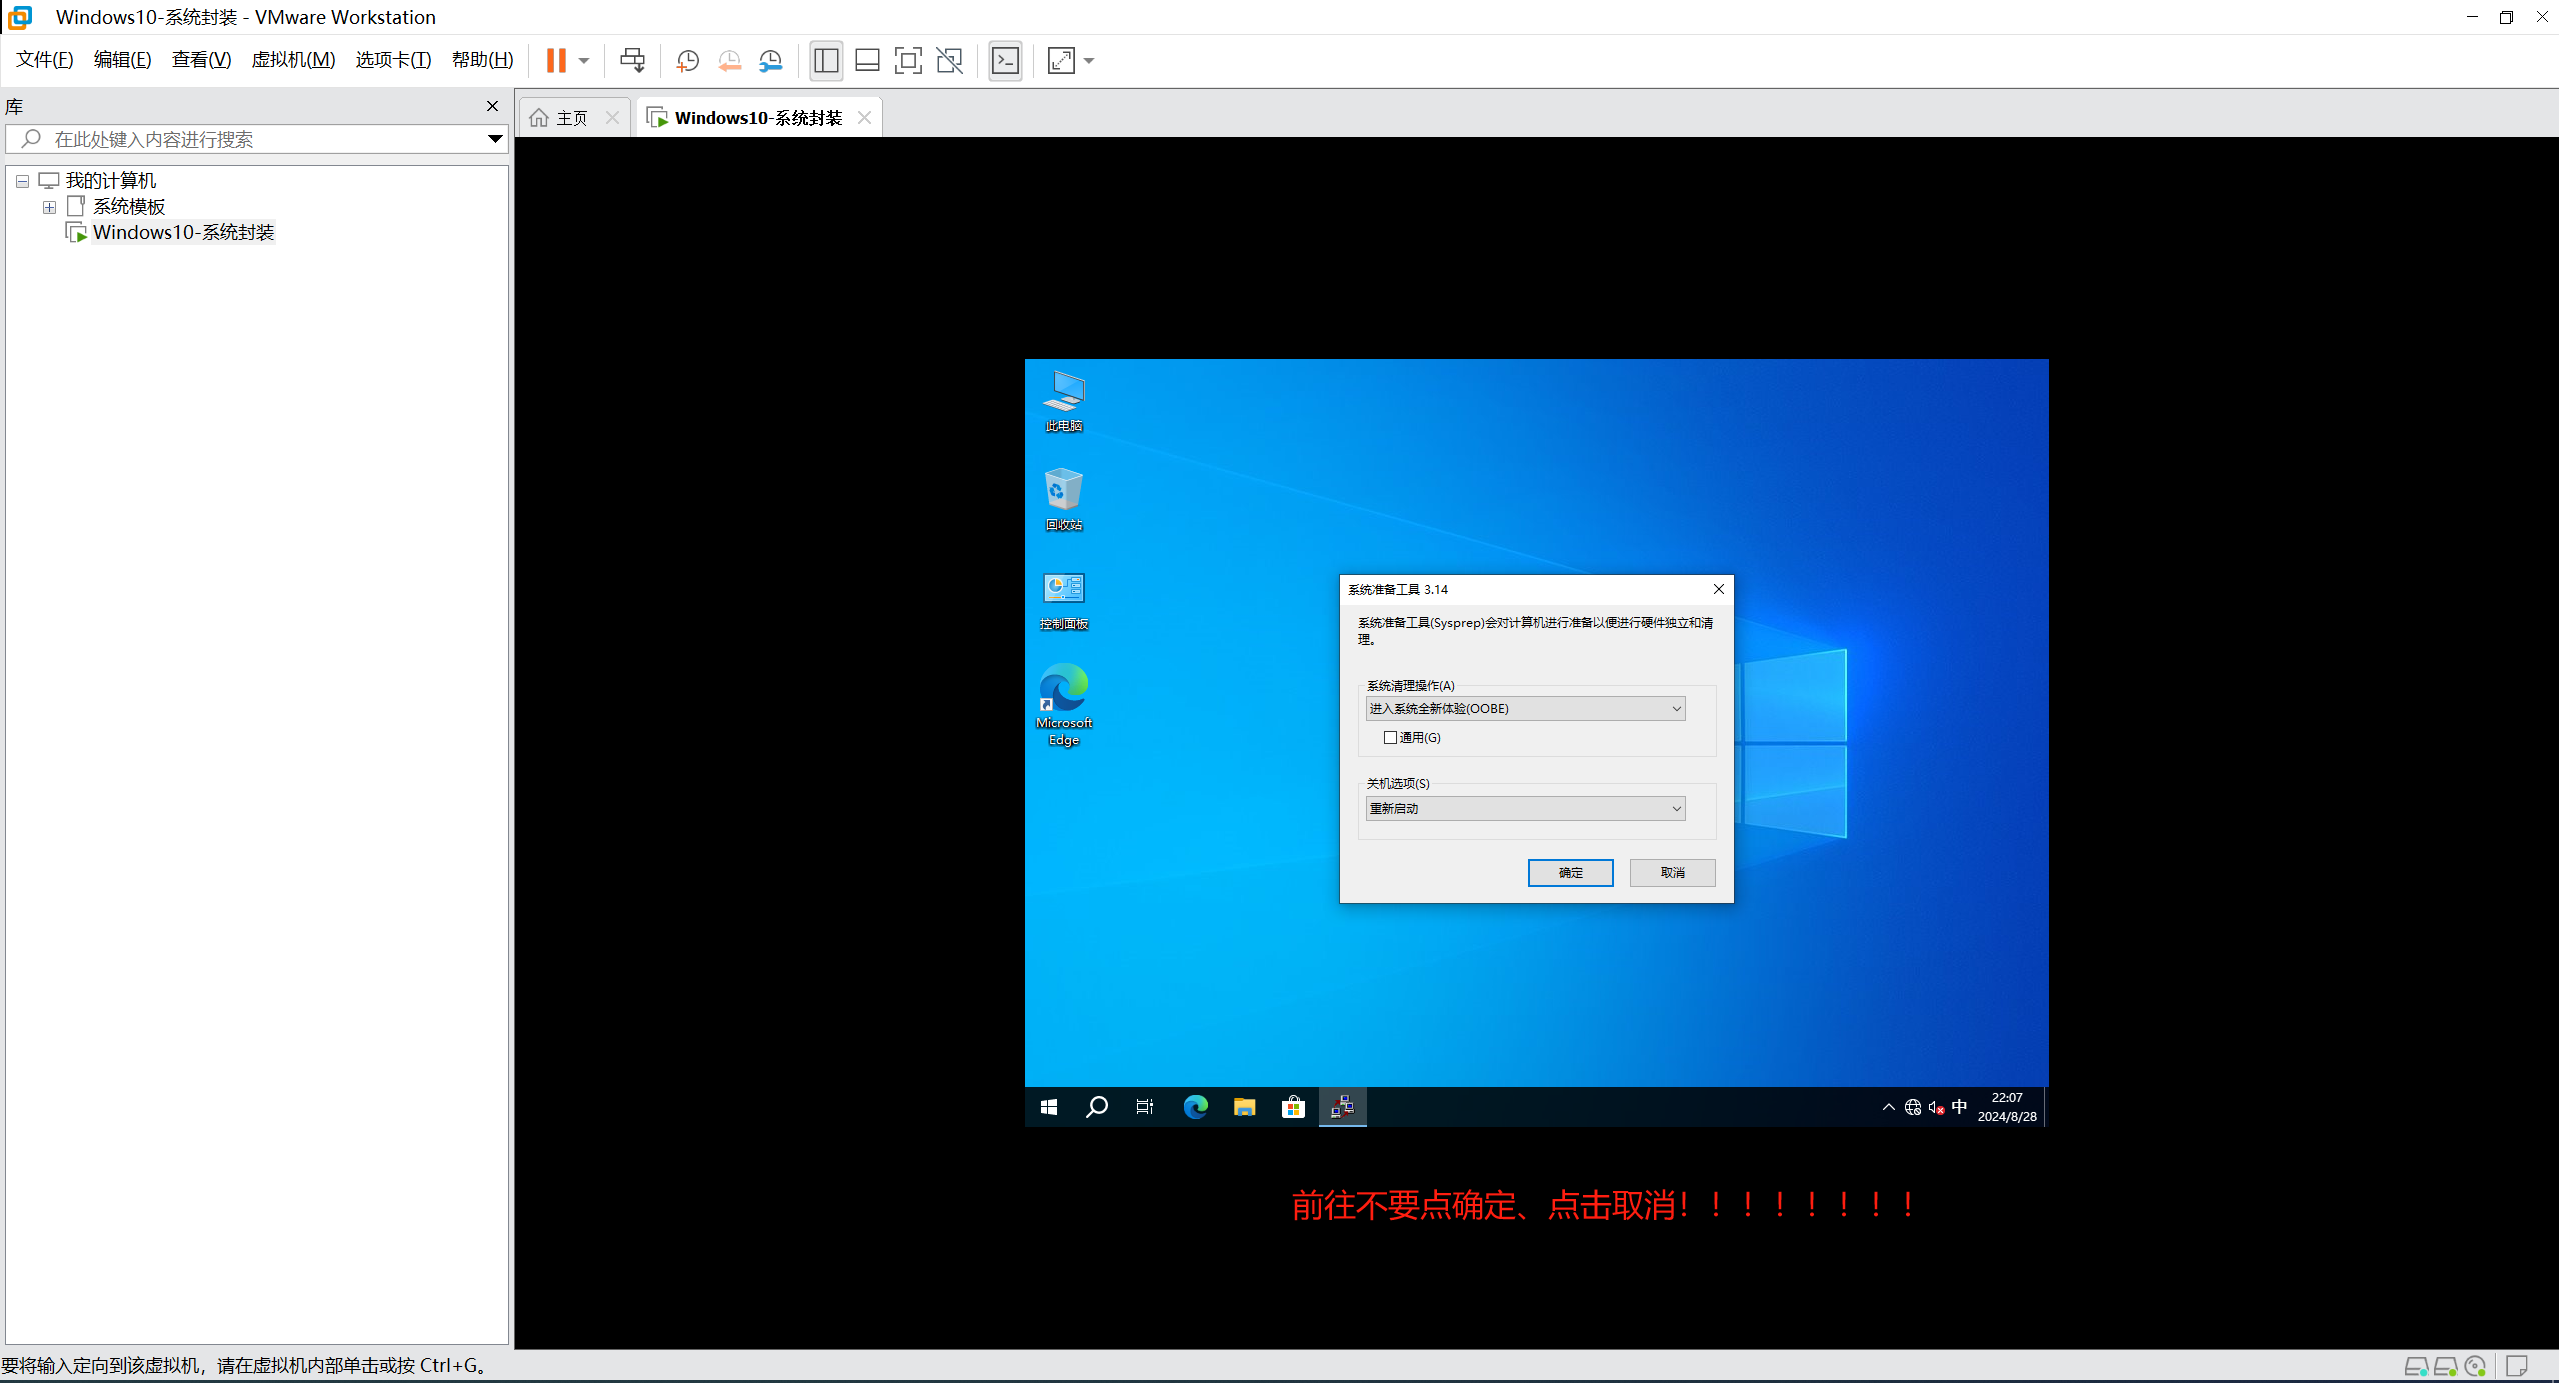Click the guest clock 22:07 date
The width and height of the screenshot is (2559, 1383).
tap(2007, 1107)
